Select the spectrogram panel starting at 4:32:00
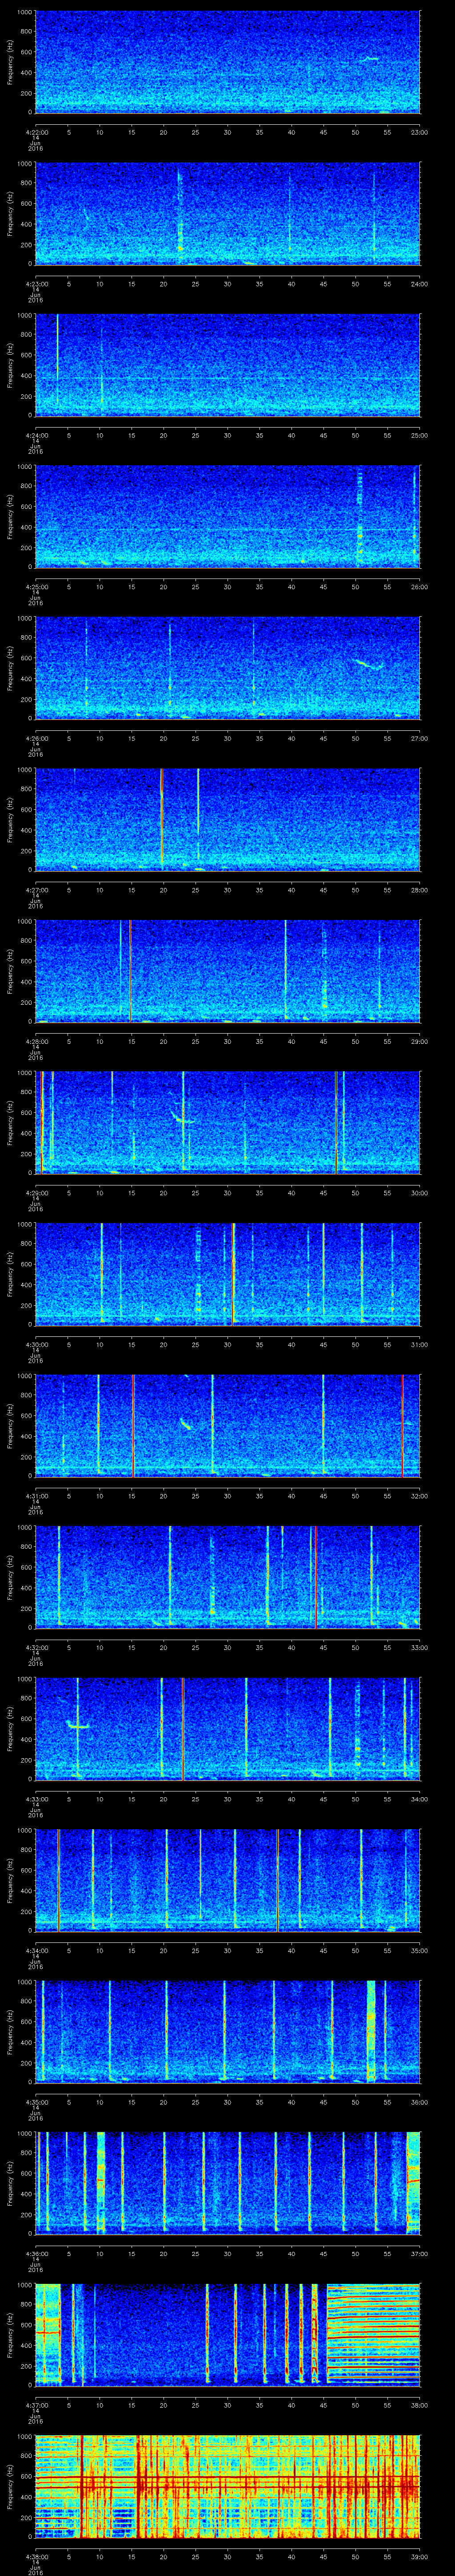The image size is (455, 2576). 228,1577
